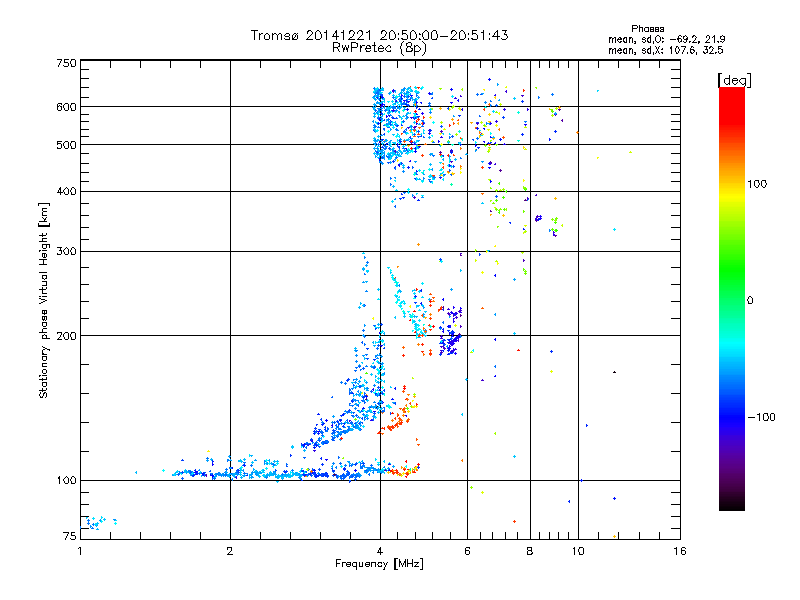Click the '500' height axis tick label
This screenshot has height=600, width=800.
click(x=66, y=145)
